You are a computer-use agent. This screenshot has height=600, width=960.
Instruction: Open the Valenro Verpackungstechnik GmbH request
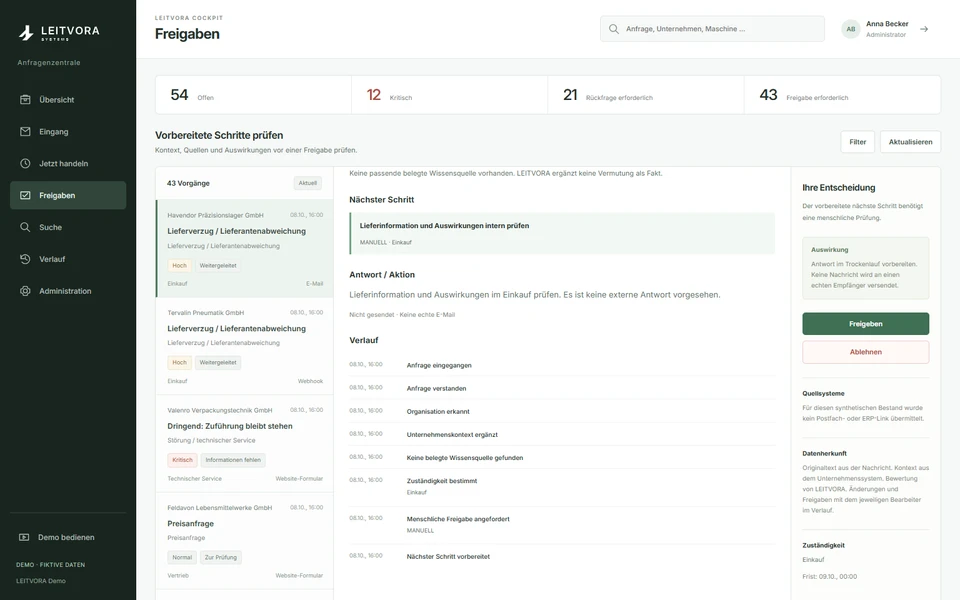[x=245, y=444]
